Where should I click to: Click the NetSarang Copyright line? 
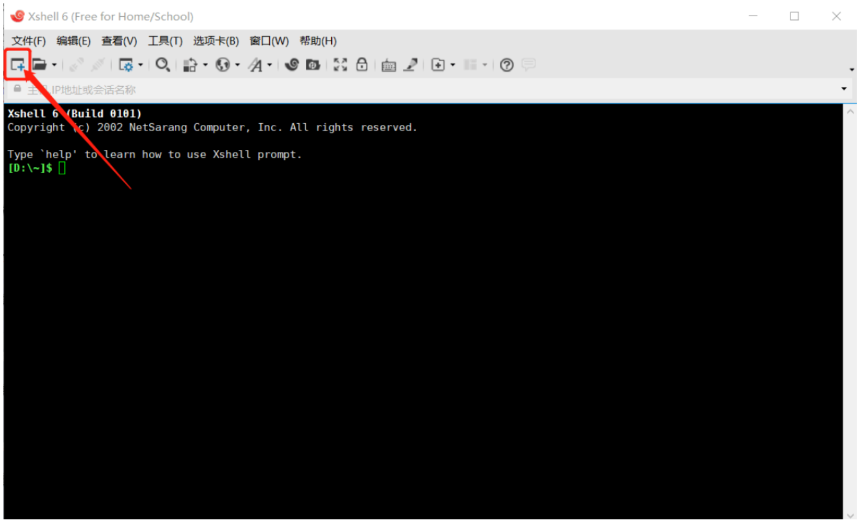click(212, 127)
